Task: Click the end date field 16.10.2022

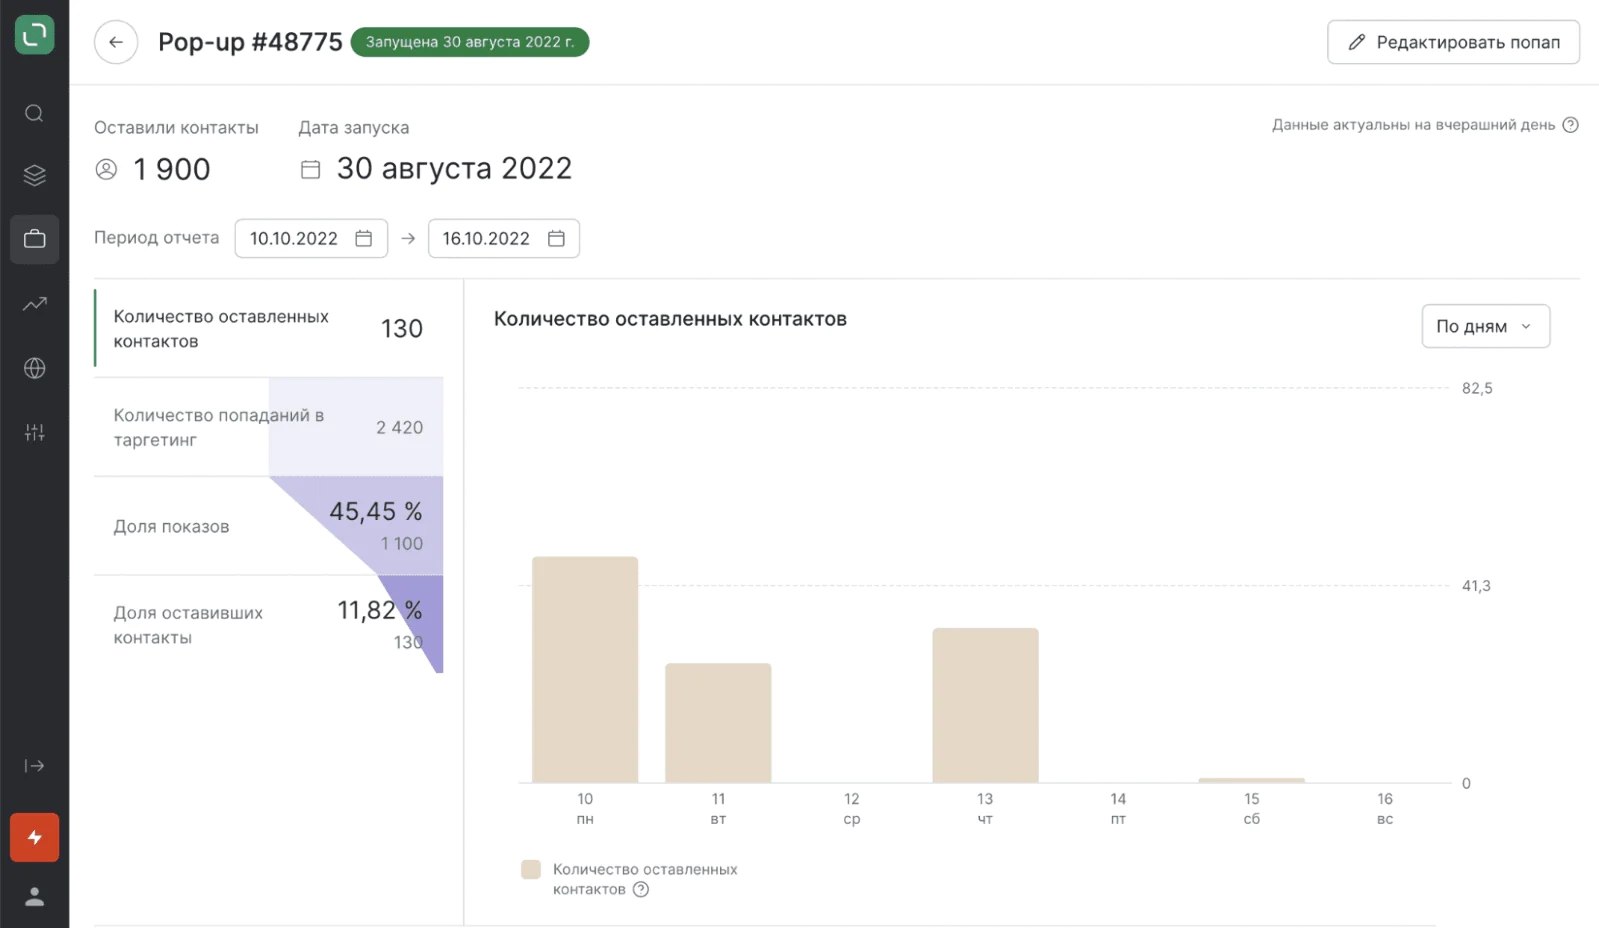Action: 503,239
